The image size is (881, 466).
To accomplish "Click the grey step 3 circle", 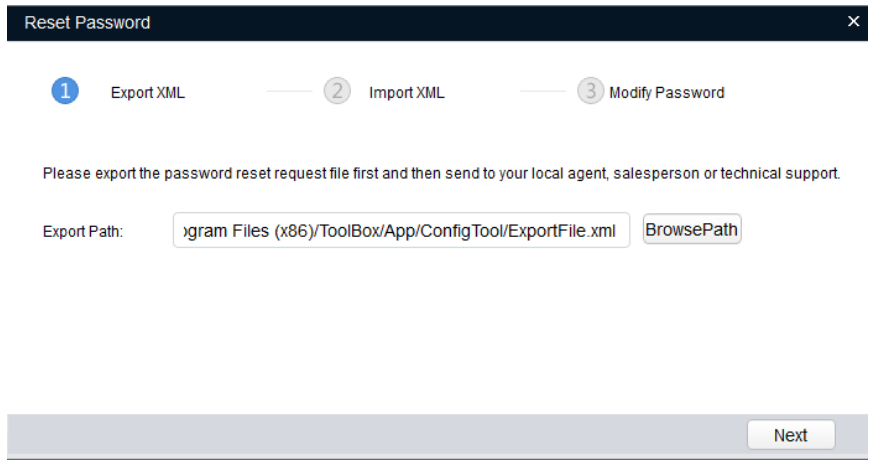I will click(x=591, y=92).
